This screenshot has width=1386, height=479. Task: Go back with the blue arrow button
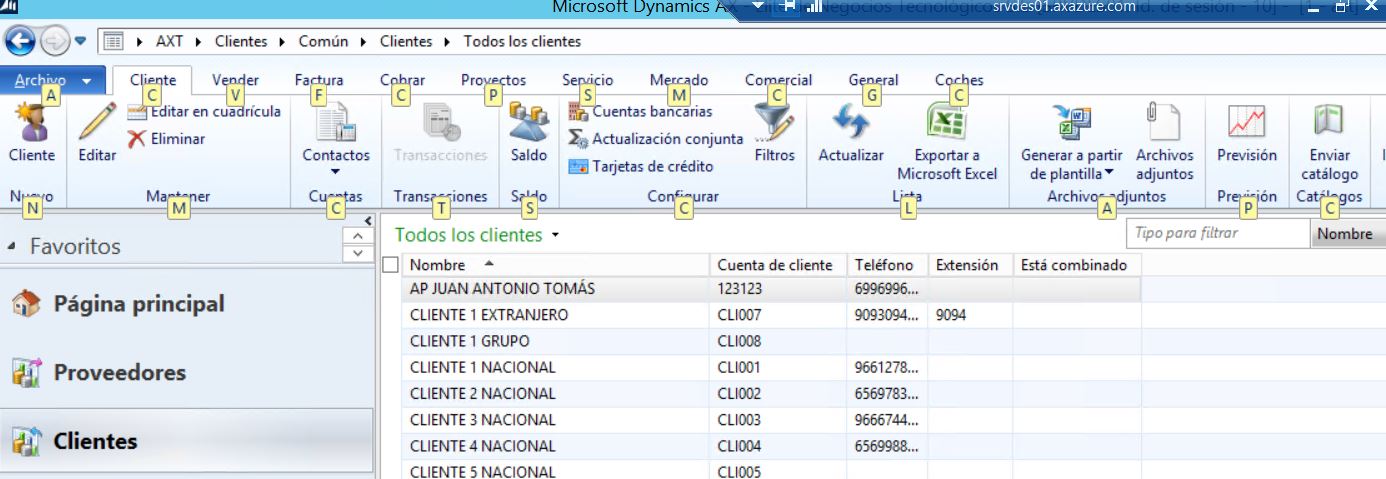pos(20,41)
